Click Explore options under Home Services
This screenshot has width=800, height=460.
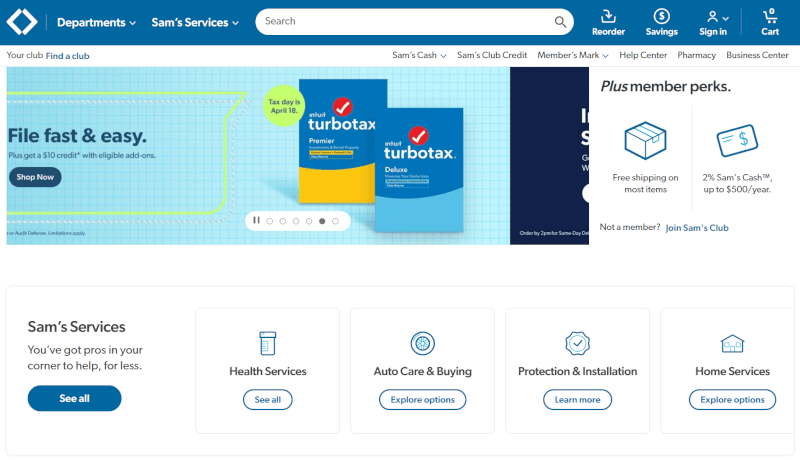[x=732, y=400]
